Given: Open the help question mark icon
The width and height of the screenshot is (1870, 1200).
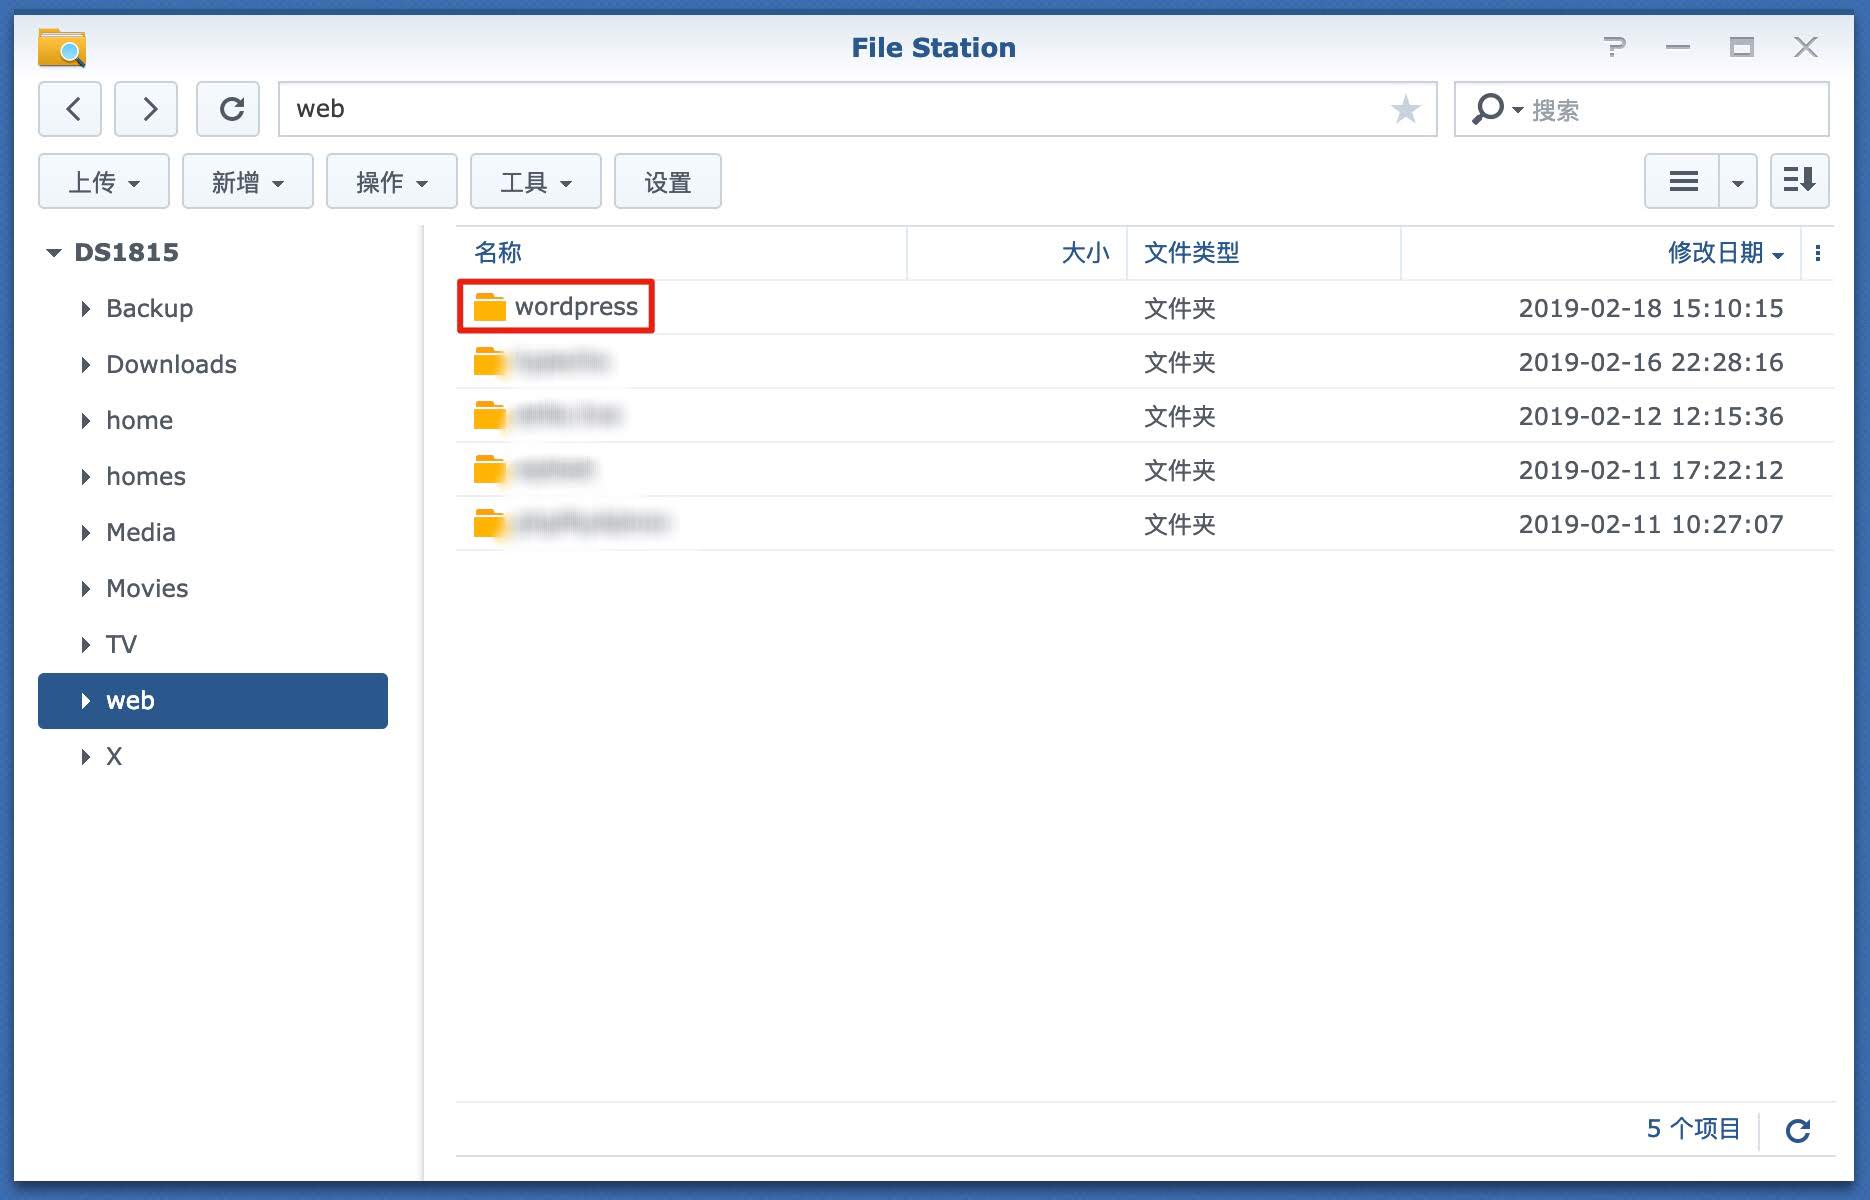Looking at the screenshot, I should pos(1614,47).
